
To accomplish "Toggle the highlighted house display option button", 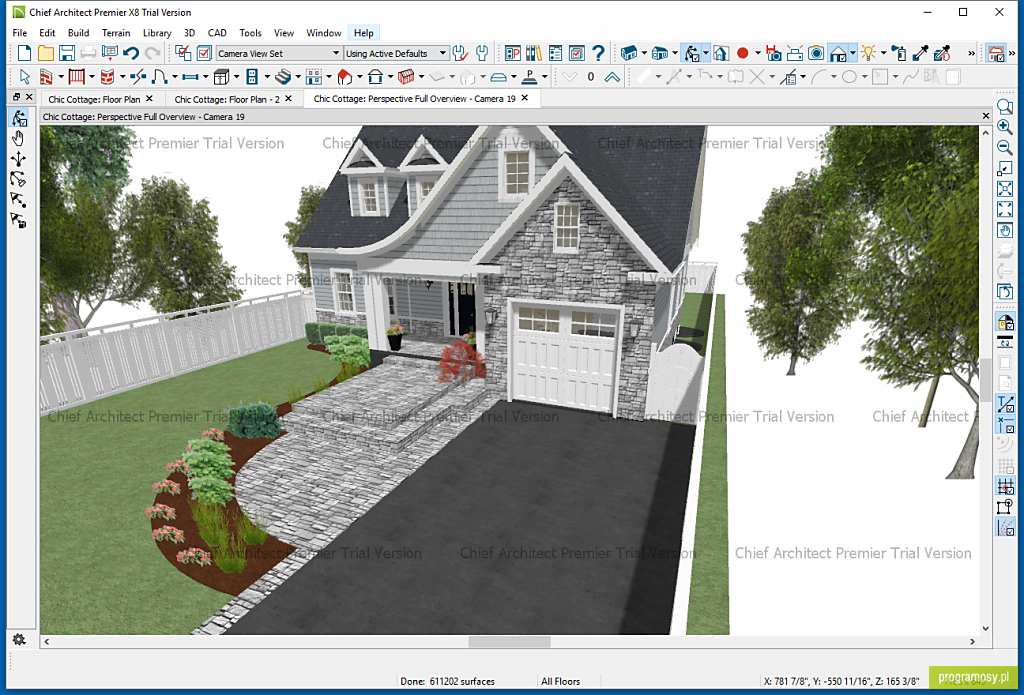I will click(x=838, y=53).
